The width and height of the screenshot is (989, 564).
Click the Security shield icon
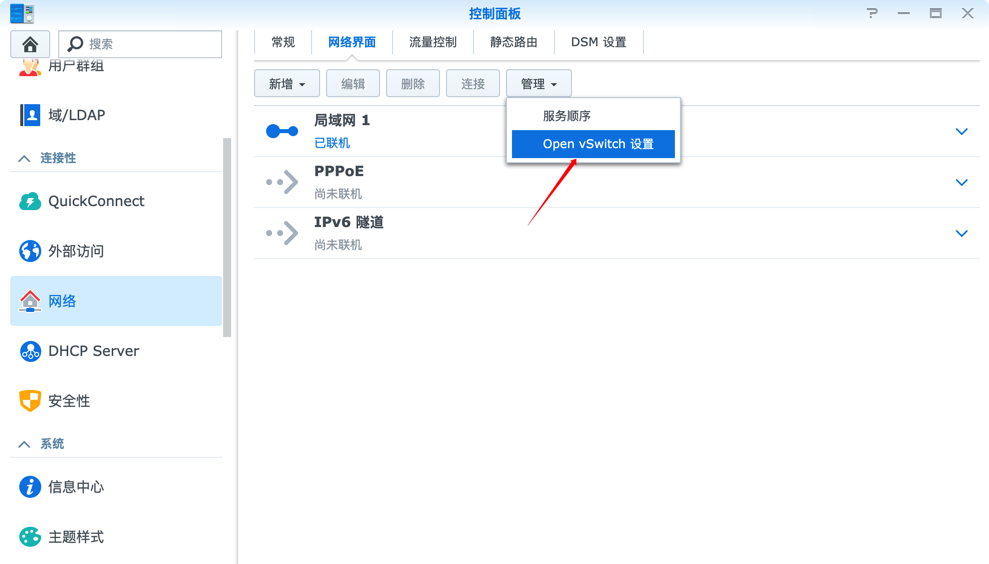point(30,401)
